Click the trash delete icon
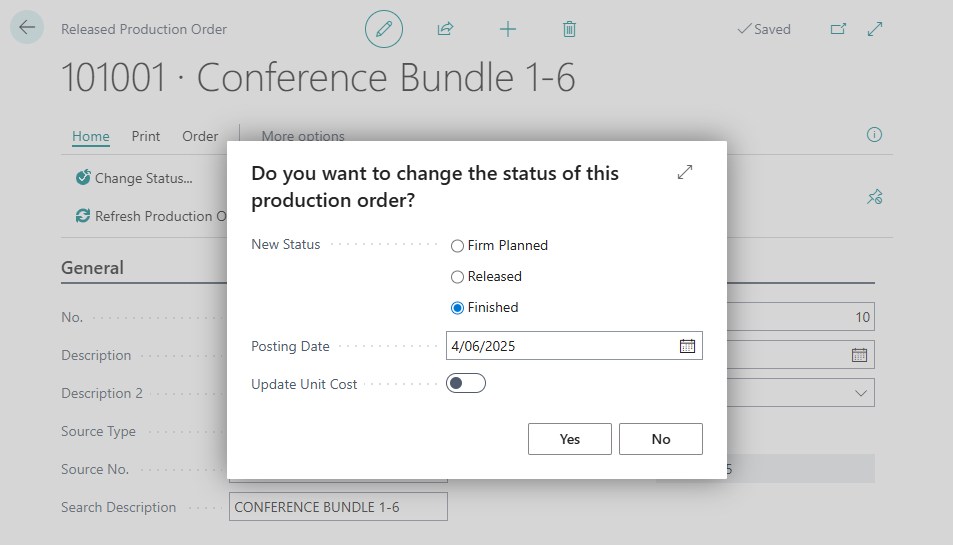The image size is (953, 545). point(569,29)
